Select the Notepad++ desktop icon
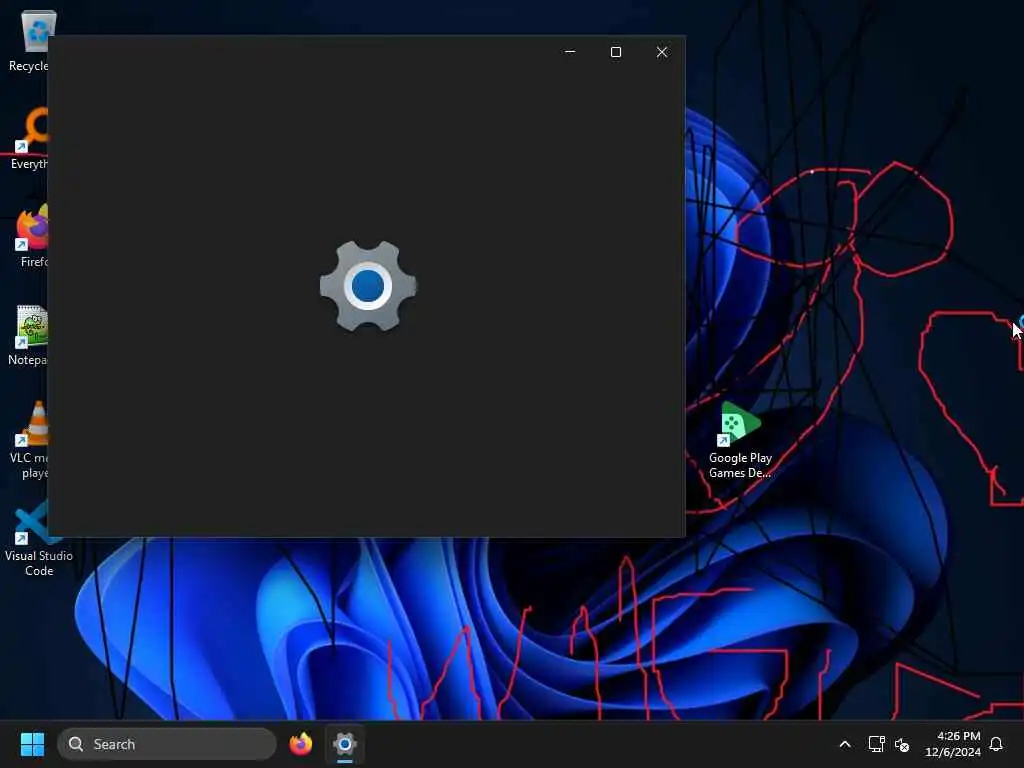Screen dimensions: 1024x768 [27, 336]
